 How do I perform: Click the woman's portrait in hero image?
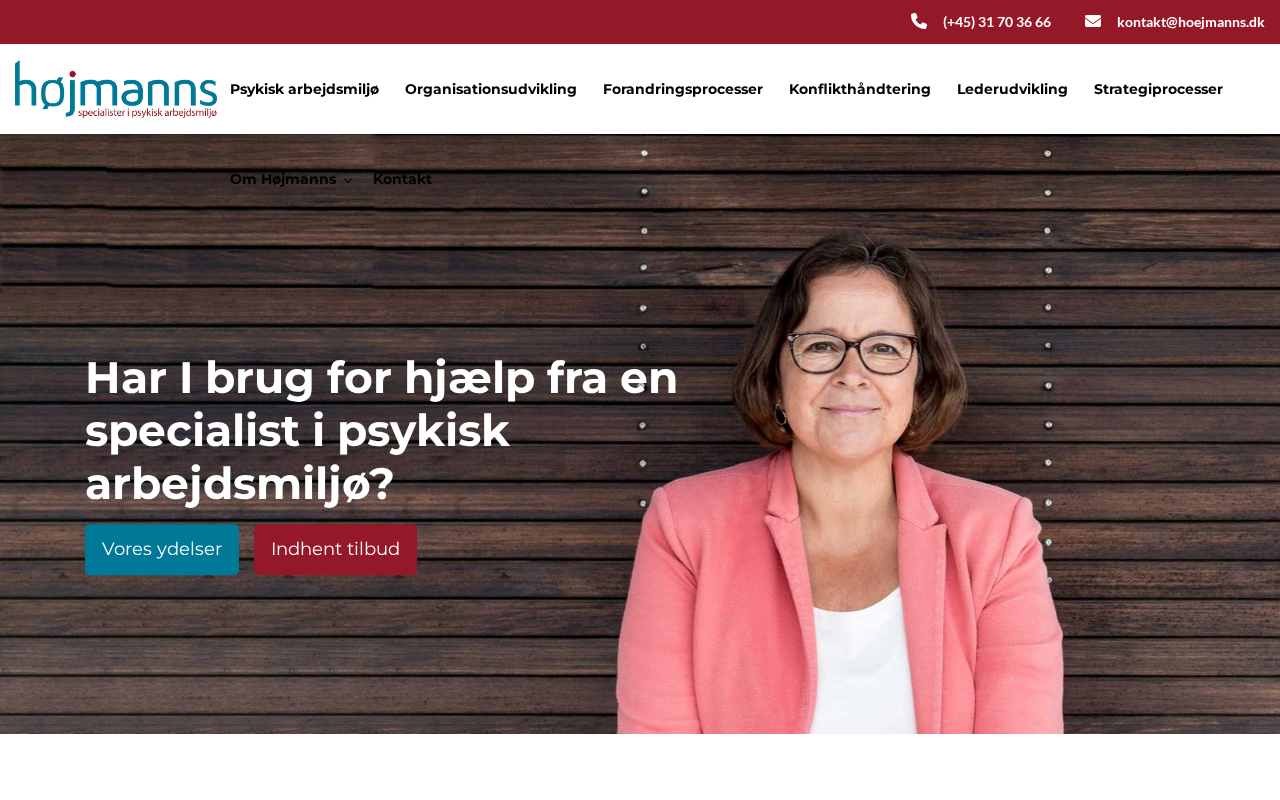(x=840, y=482)
